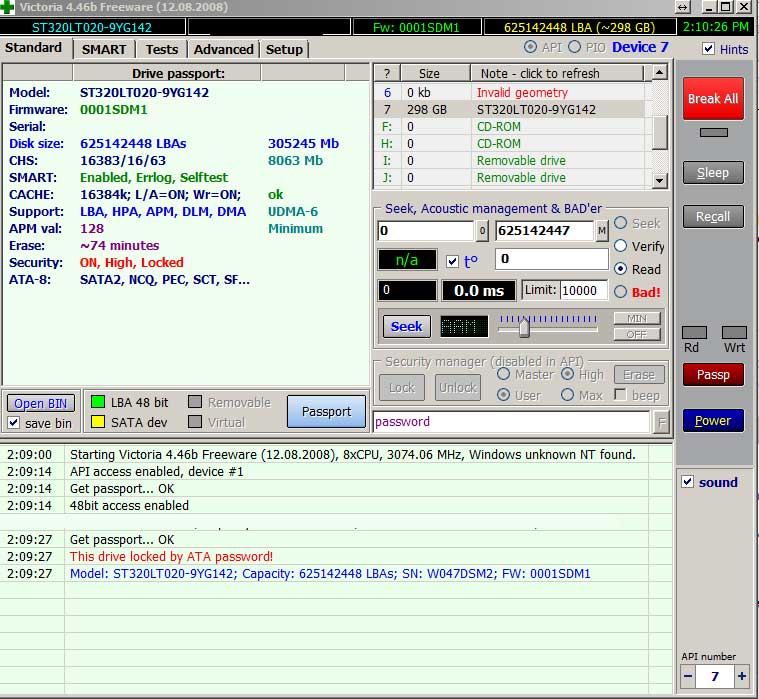Click the 'Device 7' label

click(x=640, y=47)
